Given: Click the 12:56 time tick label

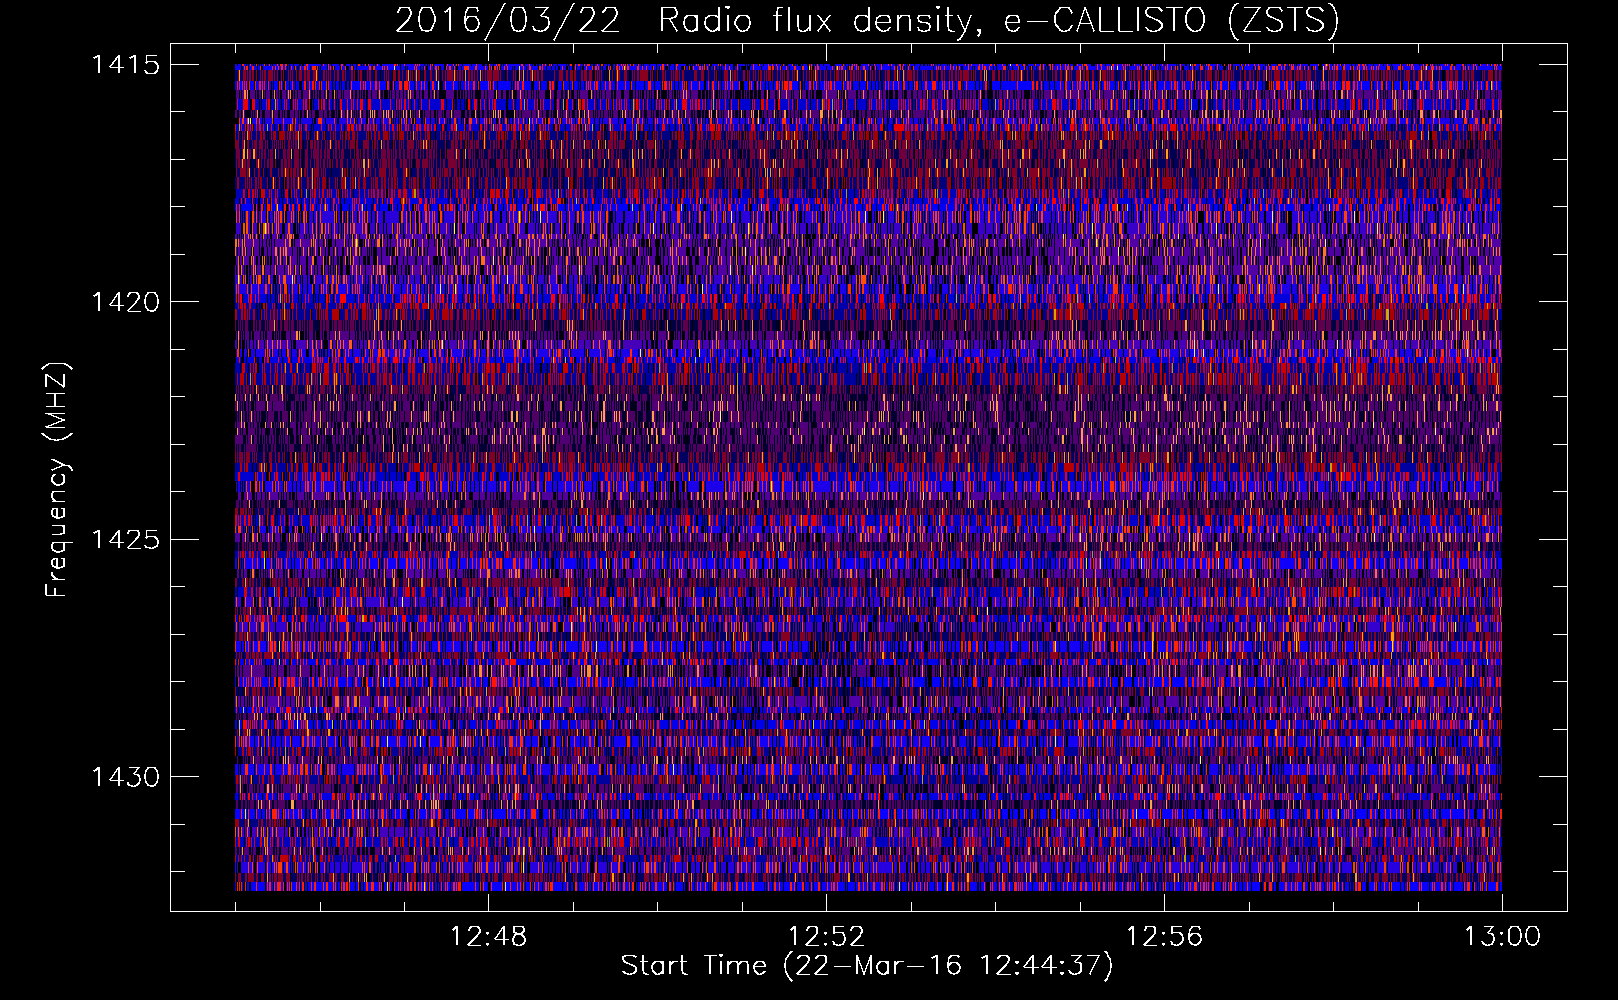Looking at the screenshot, I should point(1164,937).
